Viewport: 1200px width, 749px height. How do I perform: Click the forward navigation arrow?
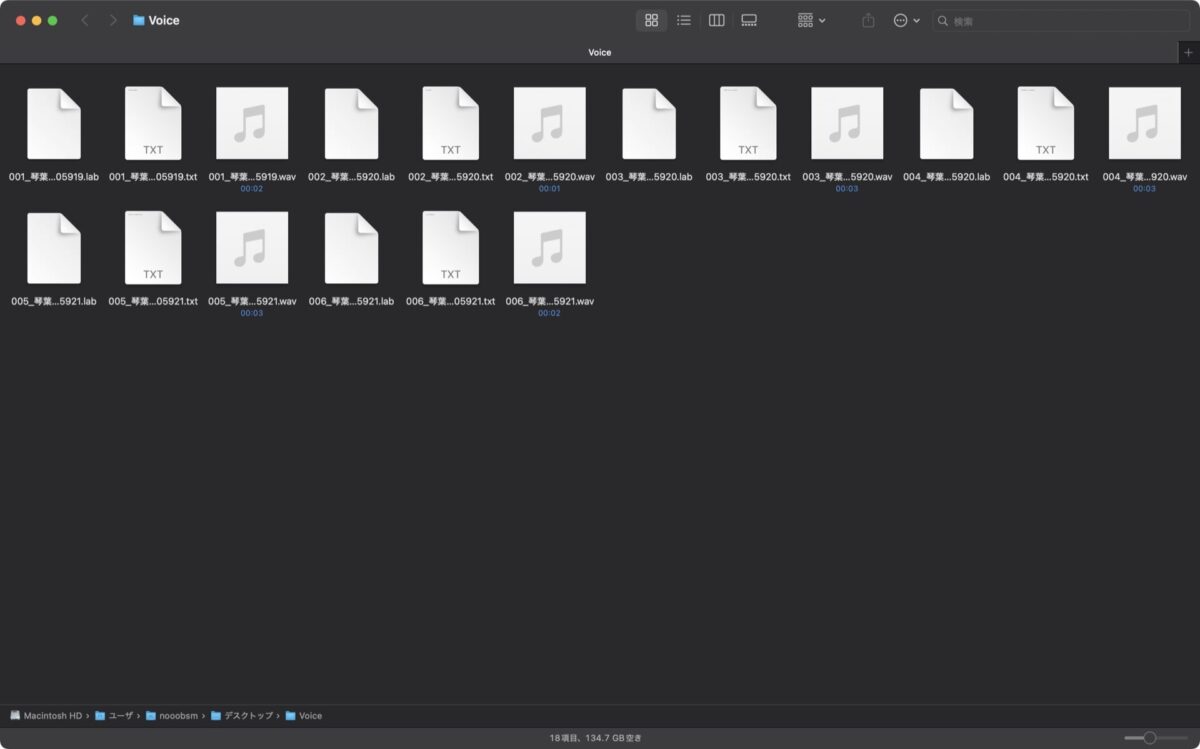click(113, 20)
